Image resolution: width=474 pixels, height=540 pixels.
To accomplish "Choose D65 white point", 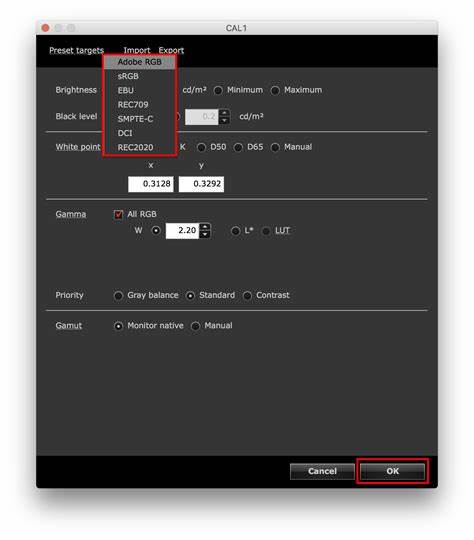I will click(x=238, y=148).
